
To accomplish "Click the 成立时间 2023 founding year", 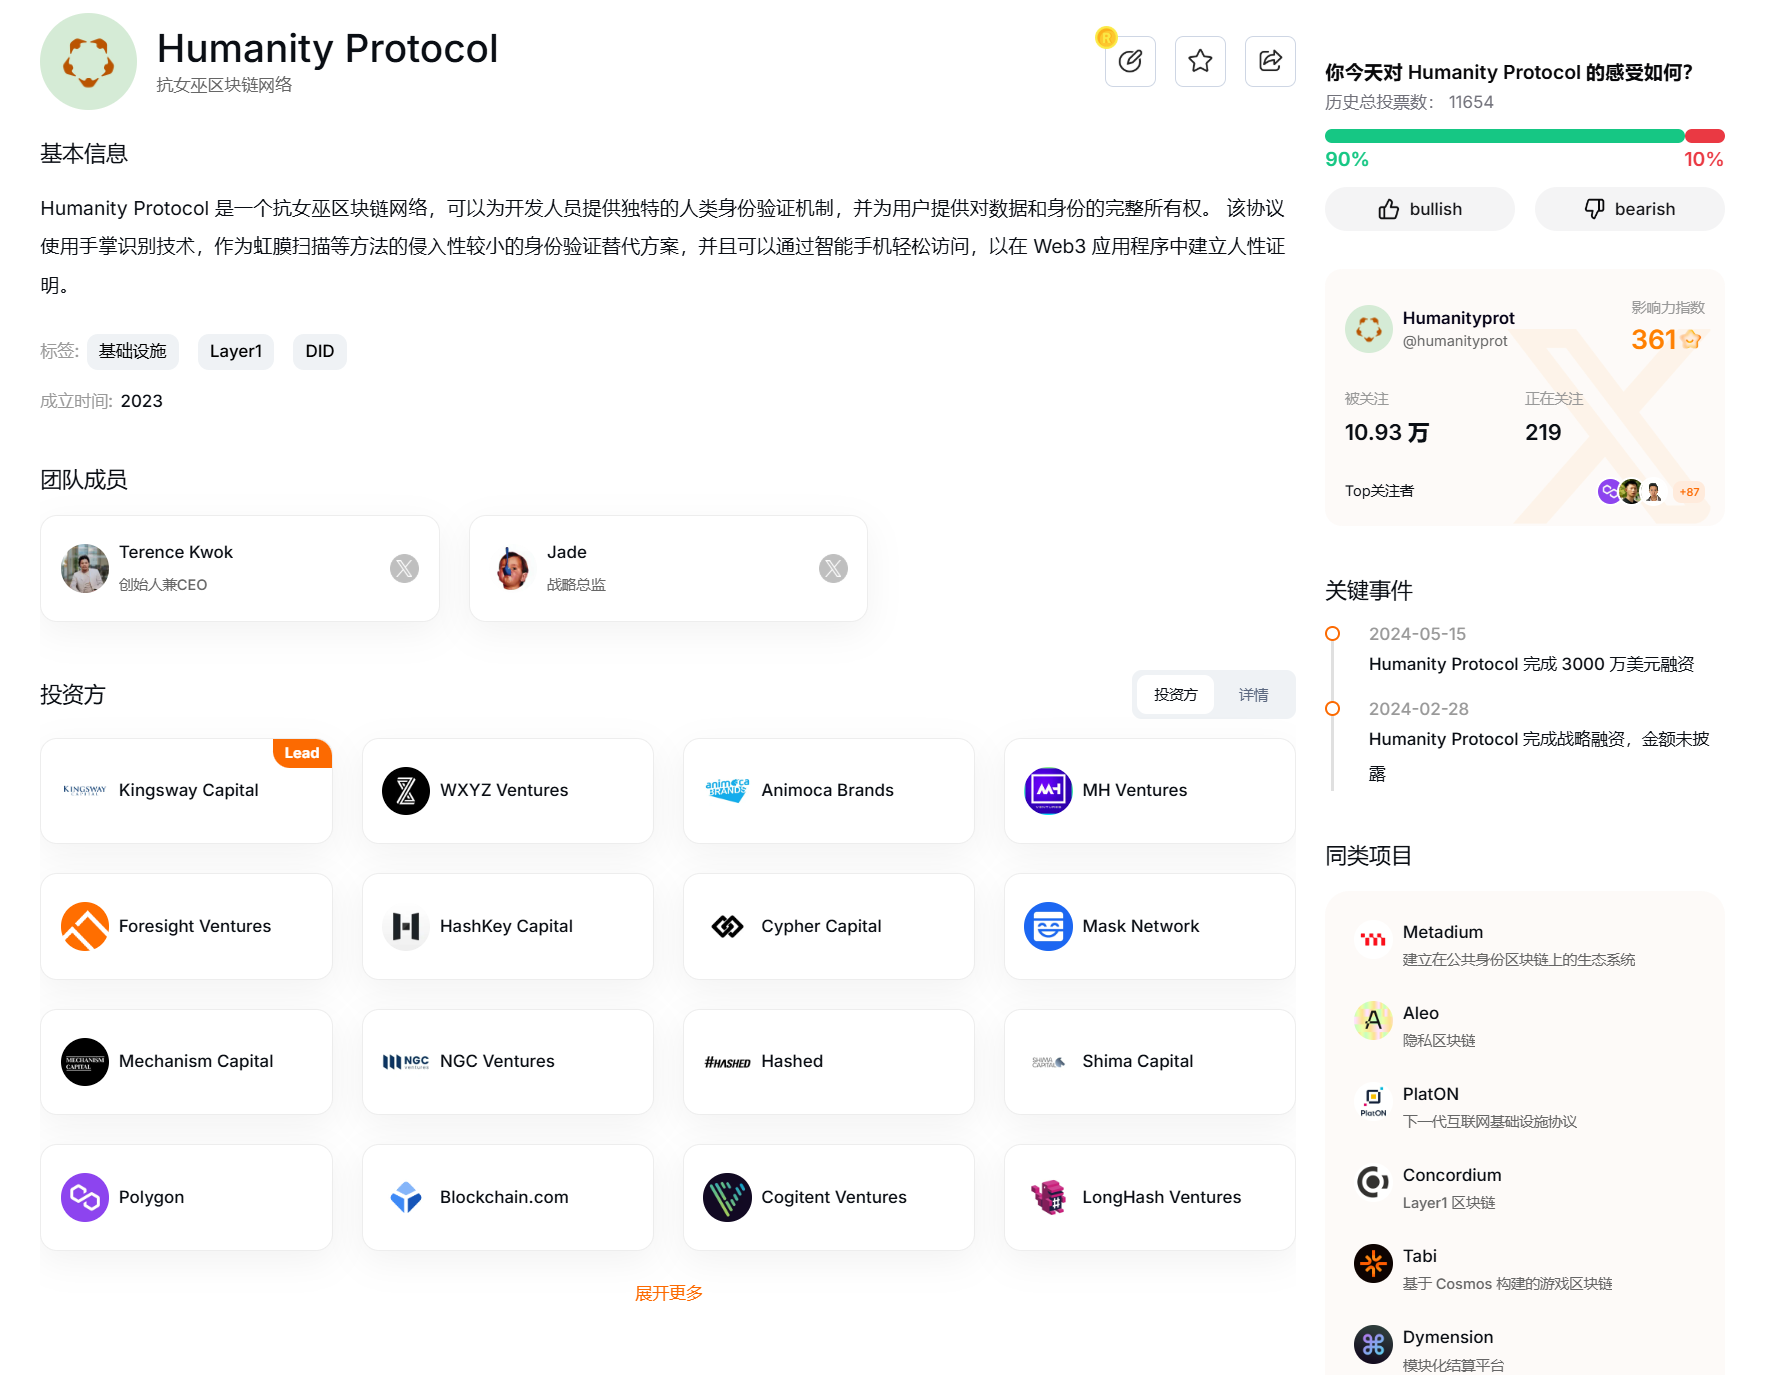I will coord(101,401).
